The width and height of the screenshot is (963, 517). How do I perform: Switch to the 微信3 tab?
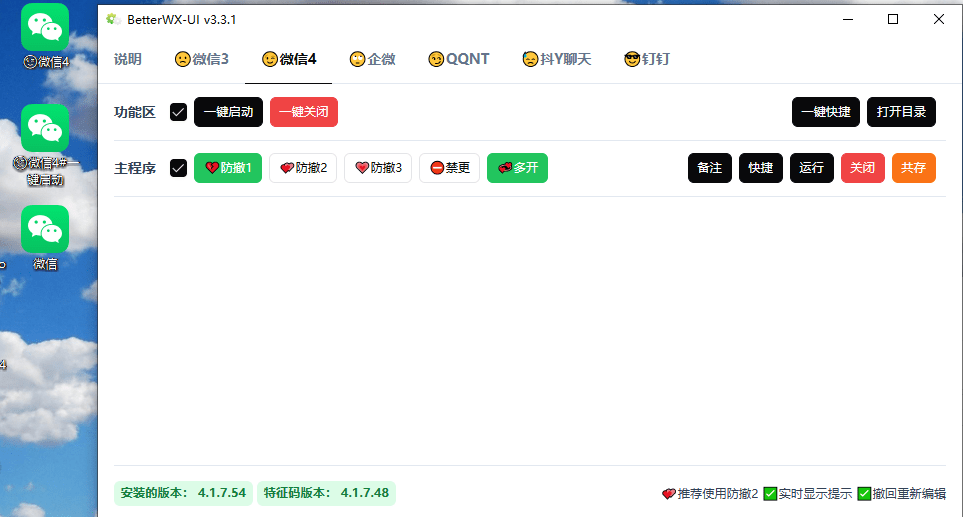[201, 59]
